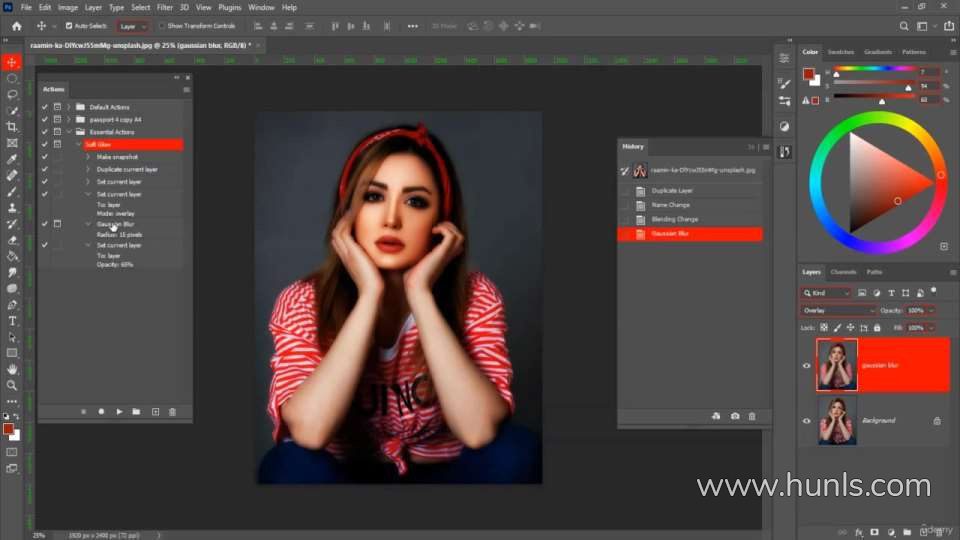Open the Filter menu
The height and width of the screenshot is (540, 960).
(165, 7)
